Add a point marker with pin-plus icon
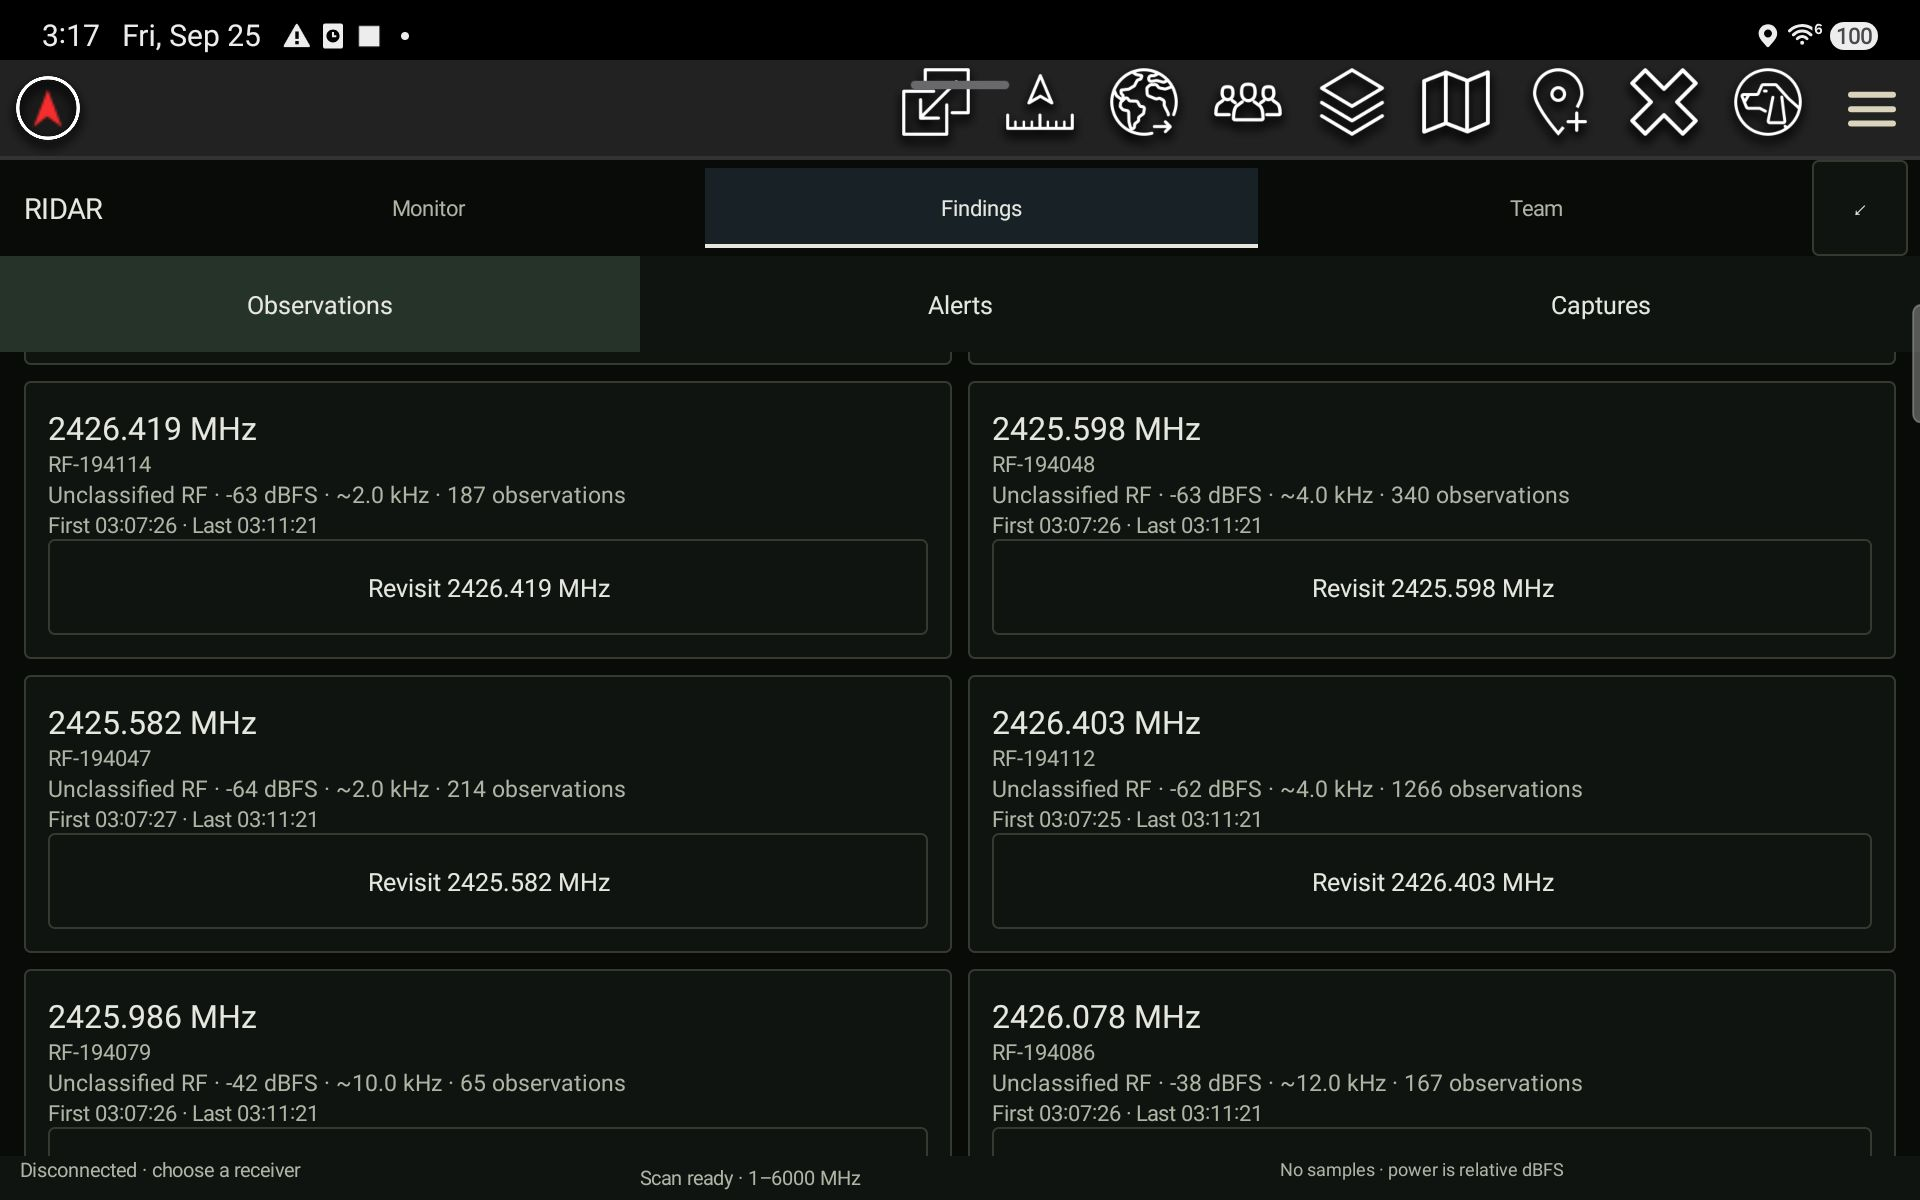Image resolution: width=1920 pixels, height=1200 pixels. [1560, 102]
